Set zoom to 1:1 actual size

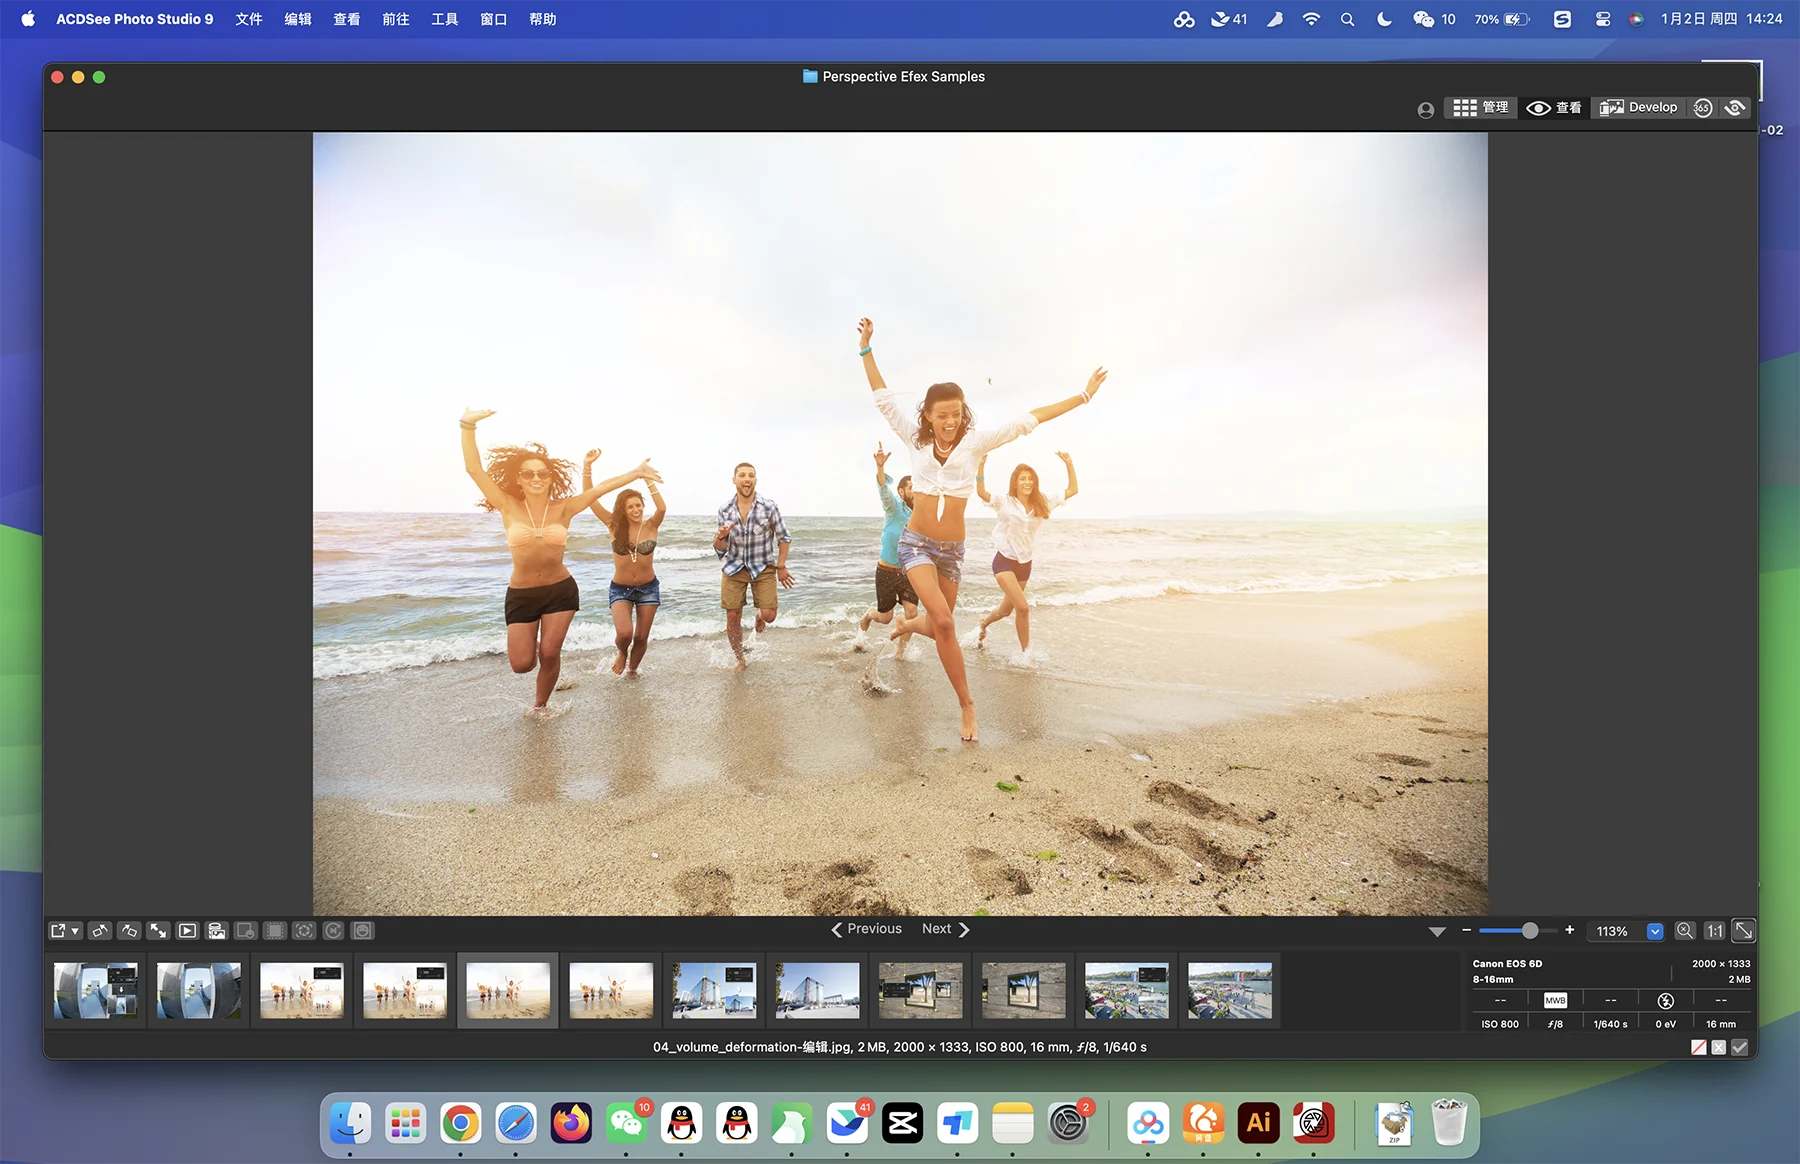[1715, 931]
